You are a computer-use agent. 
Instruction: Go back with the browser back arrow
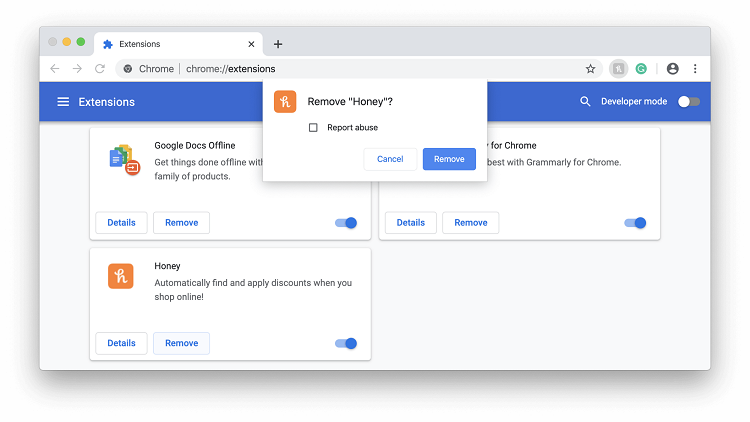(x=55, y=69)
